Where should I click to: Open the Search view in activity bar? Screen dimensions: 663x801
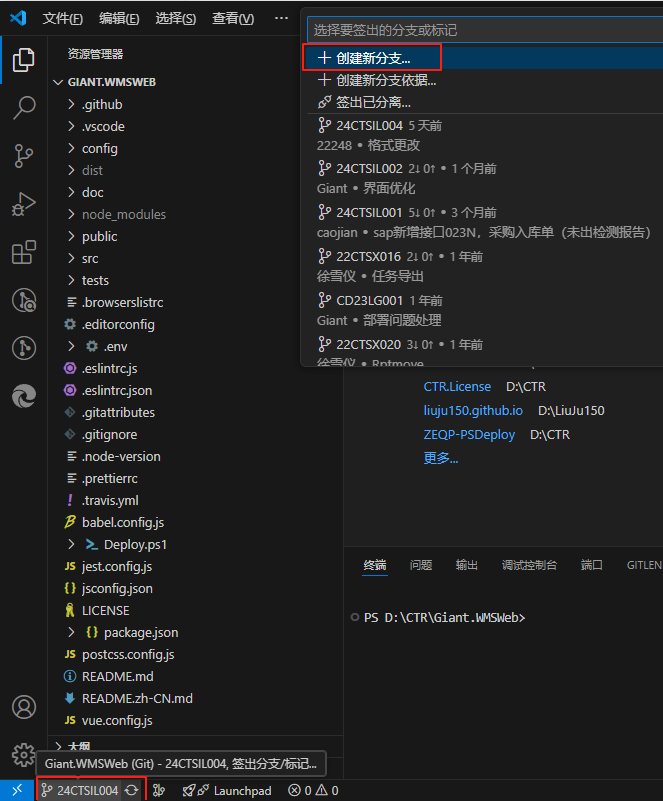(x=23, y=108)
